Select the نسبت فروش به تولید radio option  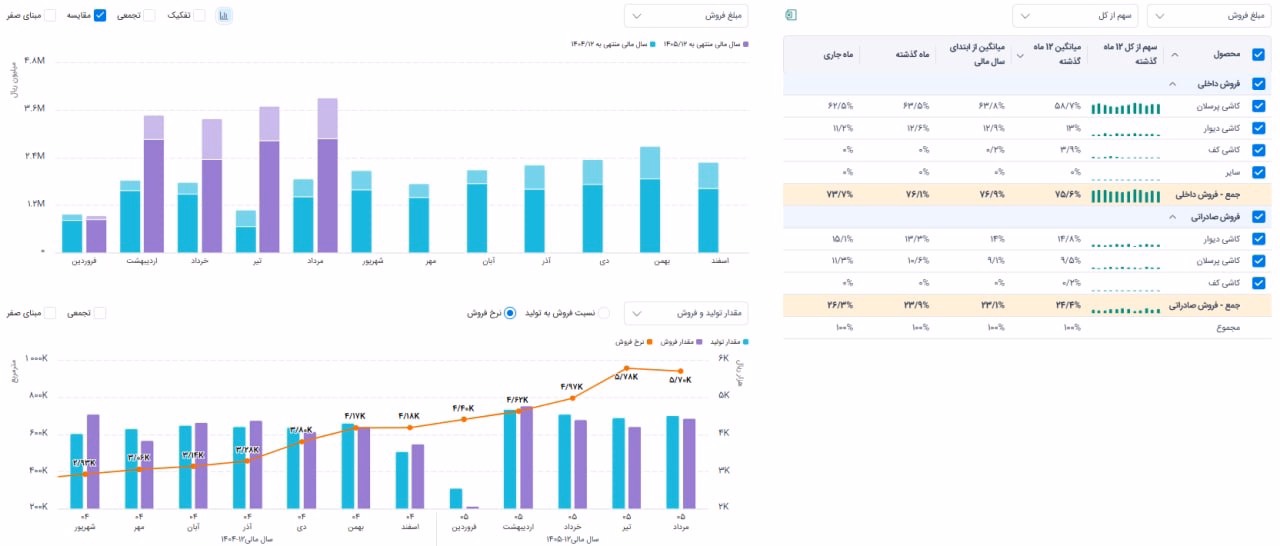coord(603,313)
